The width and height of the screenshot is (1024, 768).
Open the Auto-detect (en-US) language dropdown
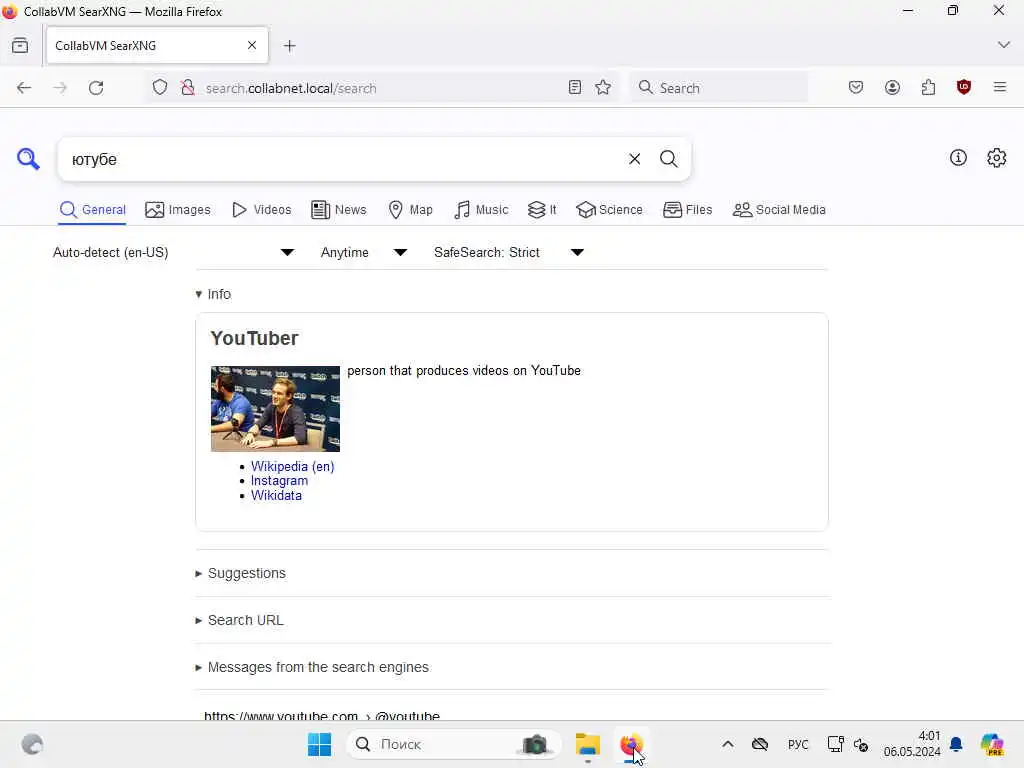[x=173, y=252]
